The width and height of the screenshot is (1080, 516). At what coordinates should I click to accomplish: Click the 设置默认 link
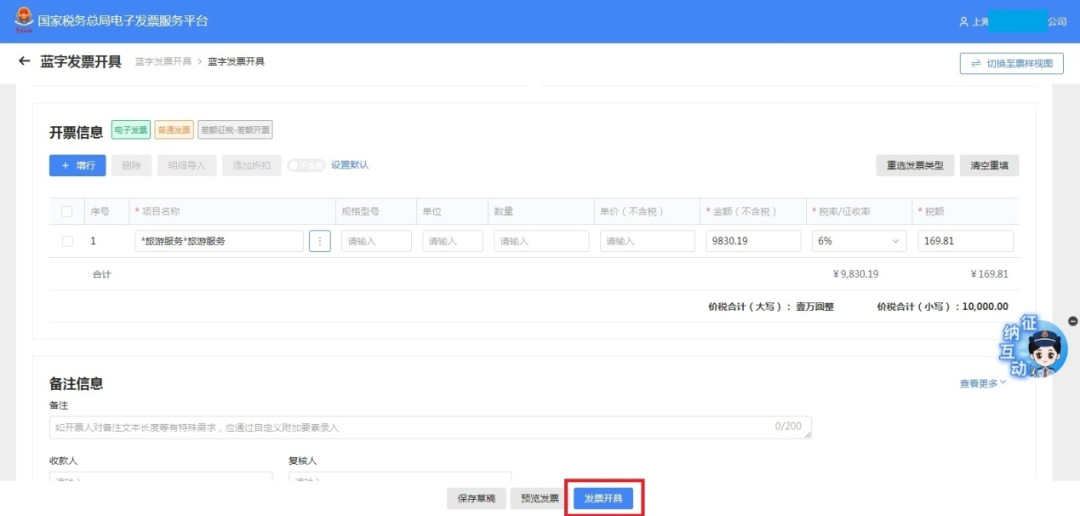(x=350, y=165)
